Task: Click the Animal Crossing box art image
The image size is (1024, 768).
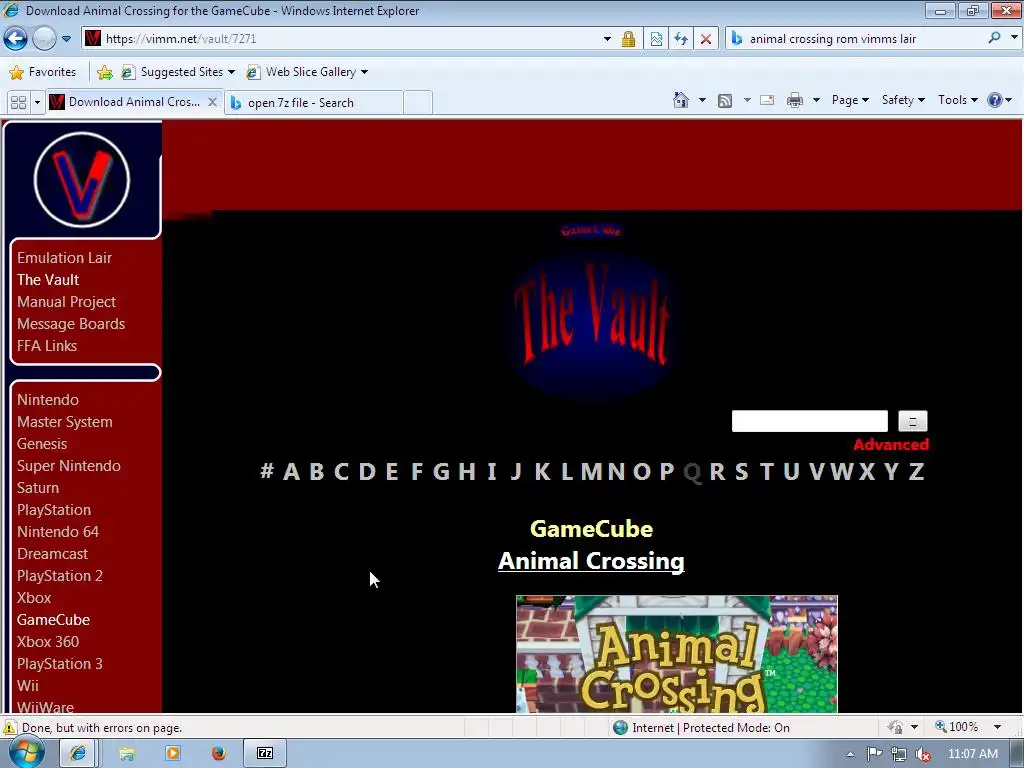Action: click(x=677, y=654)
